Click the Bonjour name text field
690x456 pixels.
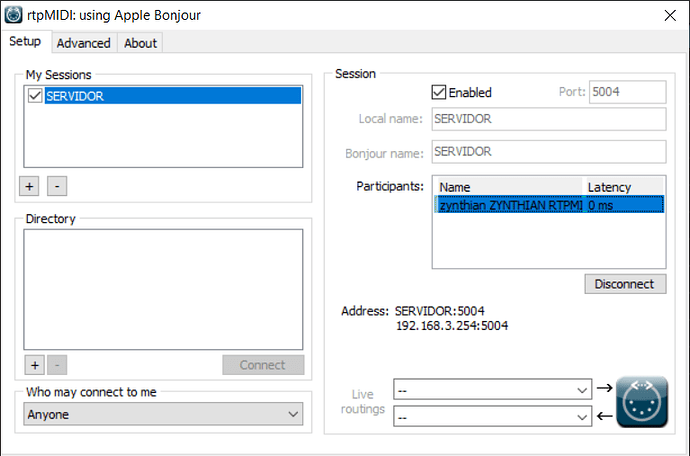pyautogui.click(x=548, y=152)
